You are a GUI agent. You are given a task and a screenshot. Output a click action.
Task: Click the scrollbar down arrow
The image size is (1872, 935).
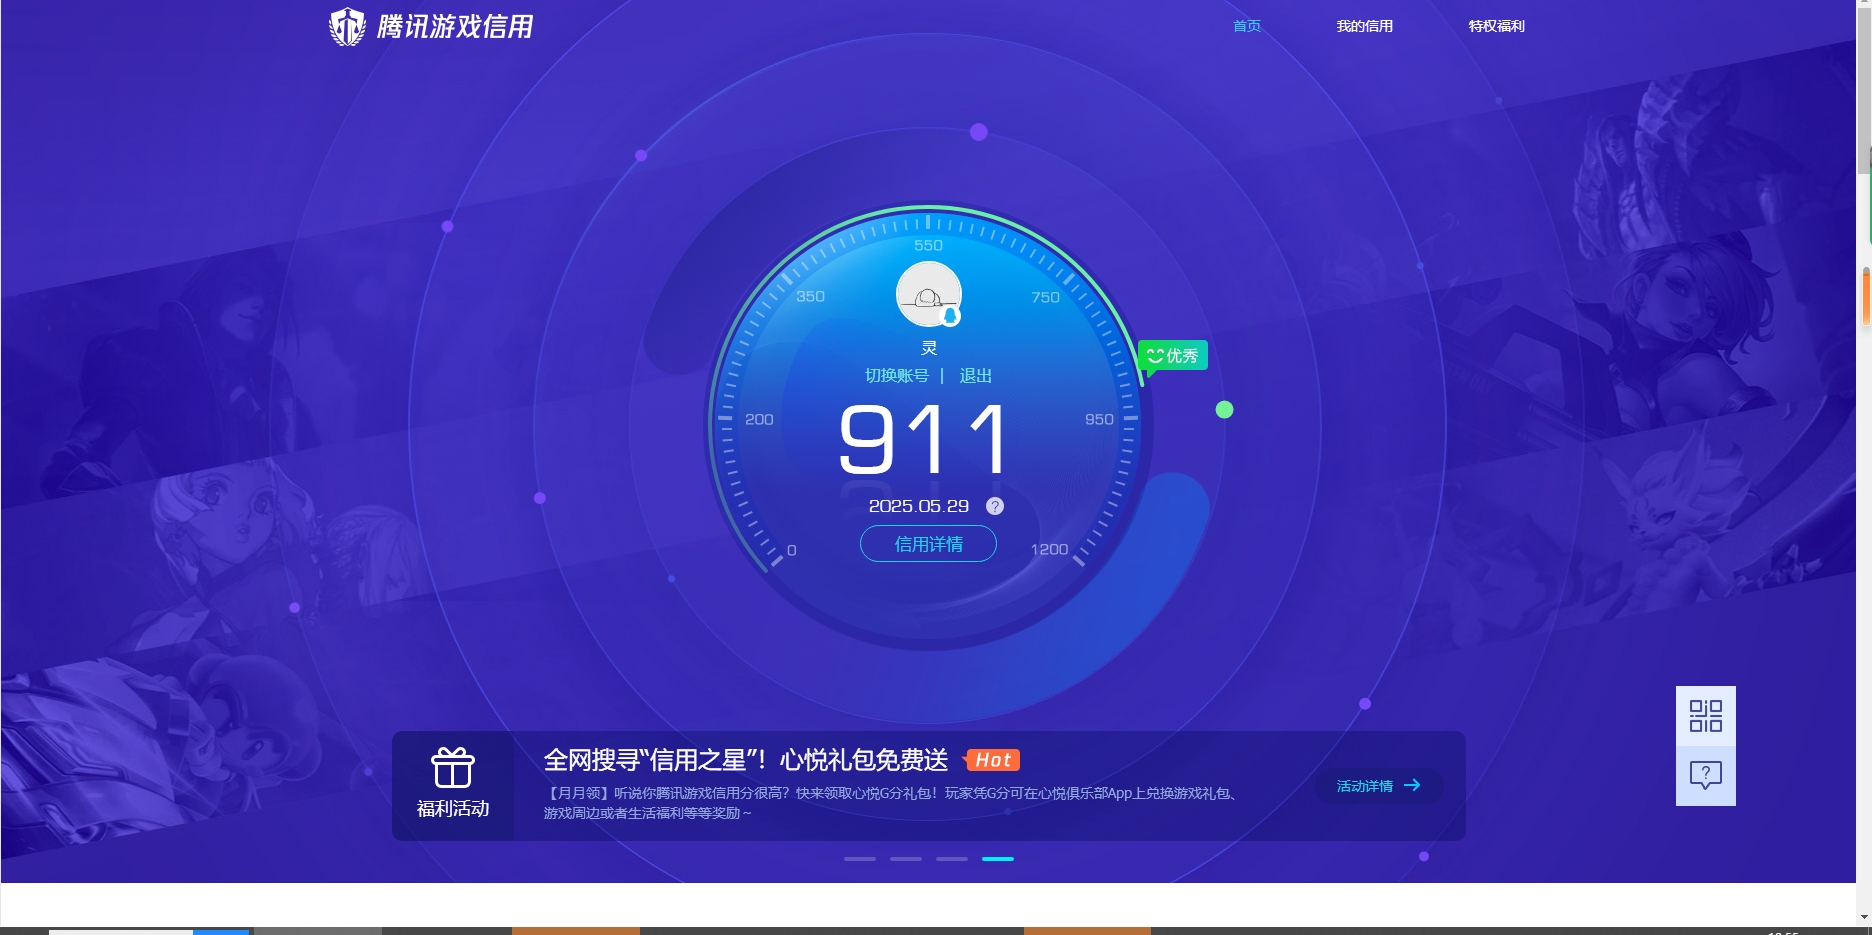click(x=1864, y=916)
